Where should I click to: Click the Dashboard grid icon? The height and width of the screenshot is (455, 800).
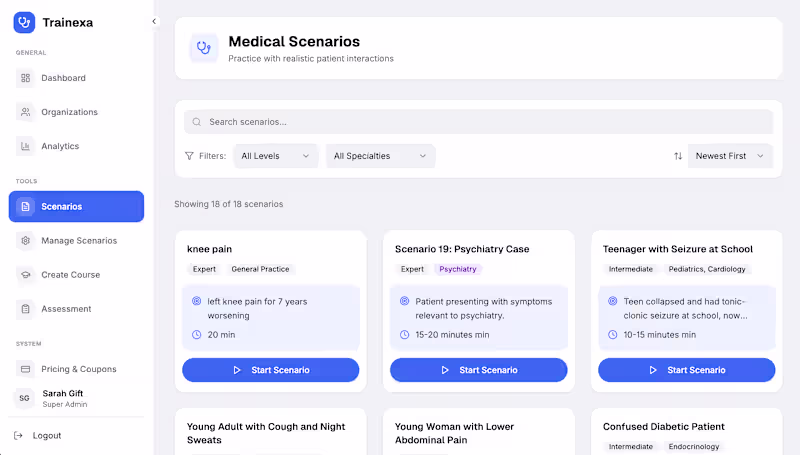(26, 78)
